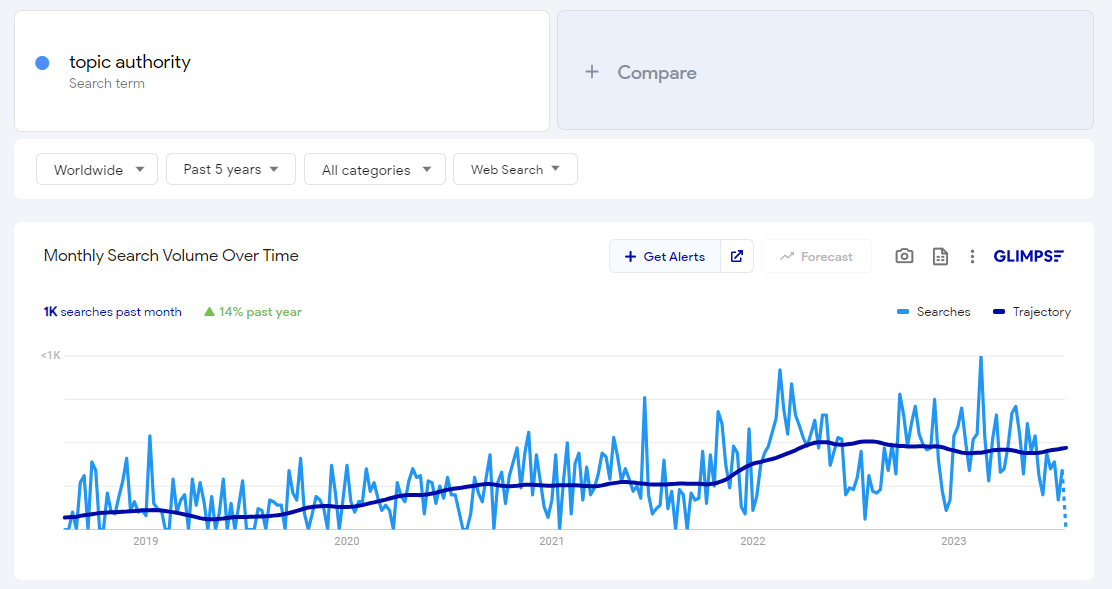Switch to Web Search type selector
The height and width of the screenshot is (589, 1112).
click(x=515, y=169)
